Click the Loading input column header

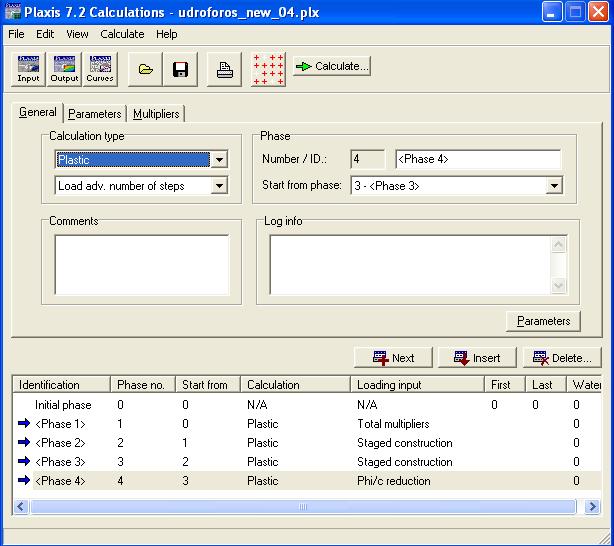(x=417, y=385)
